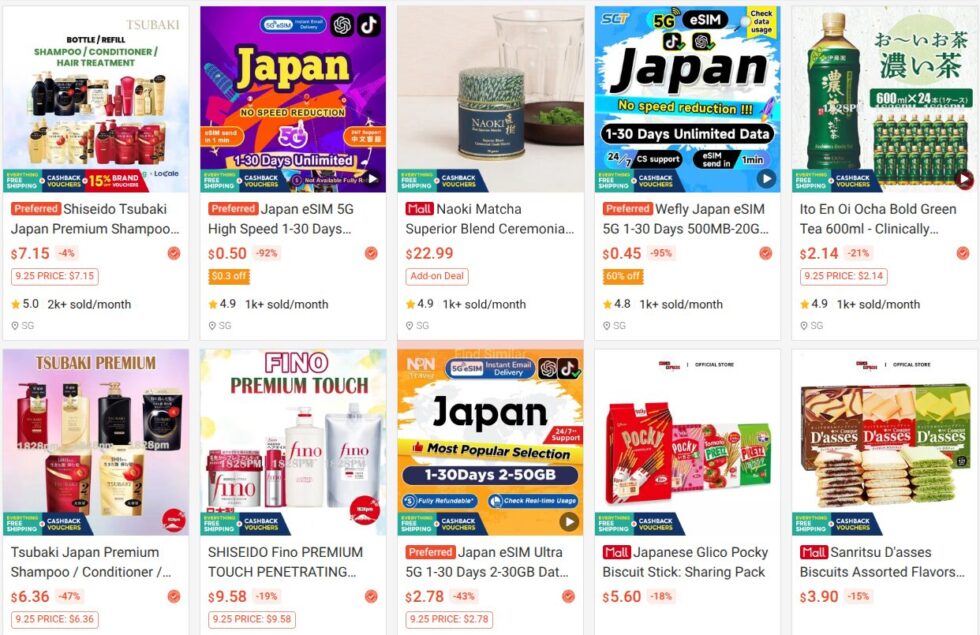The width and height of the screenshot is (980, 635).
Task: Play video on Japan eSIM 5G High Speed thumbnail
Action: pyautogui.click(x=373, y=179)
